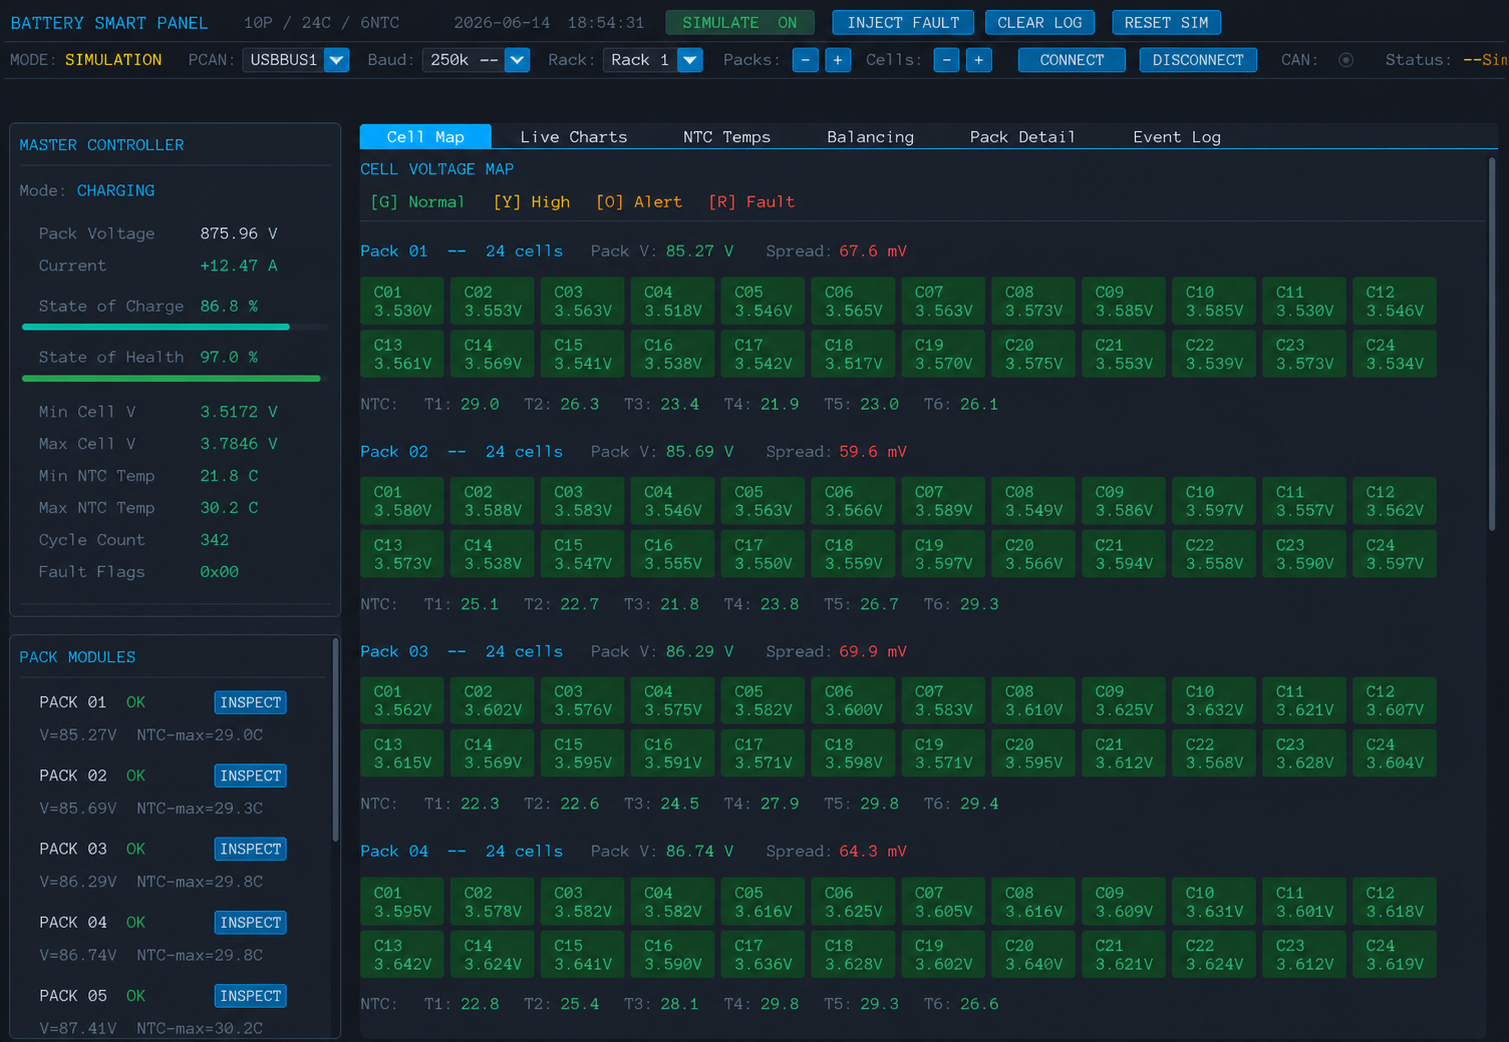The height and width of the screenshot is (1042, 1509).
Task: Inspect PACK 05 module
Action: (250, 996)
